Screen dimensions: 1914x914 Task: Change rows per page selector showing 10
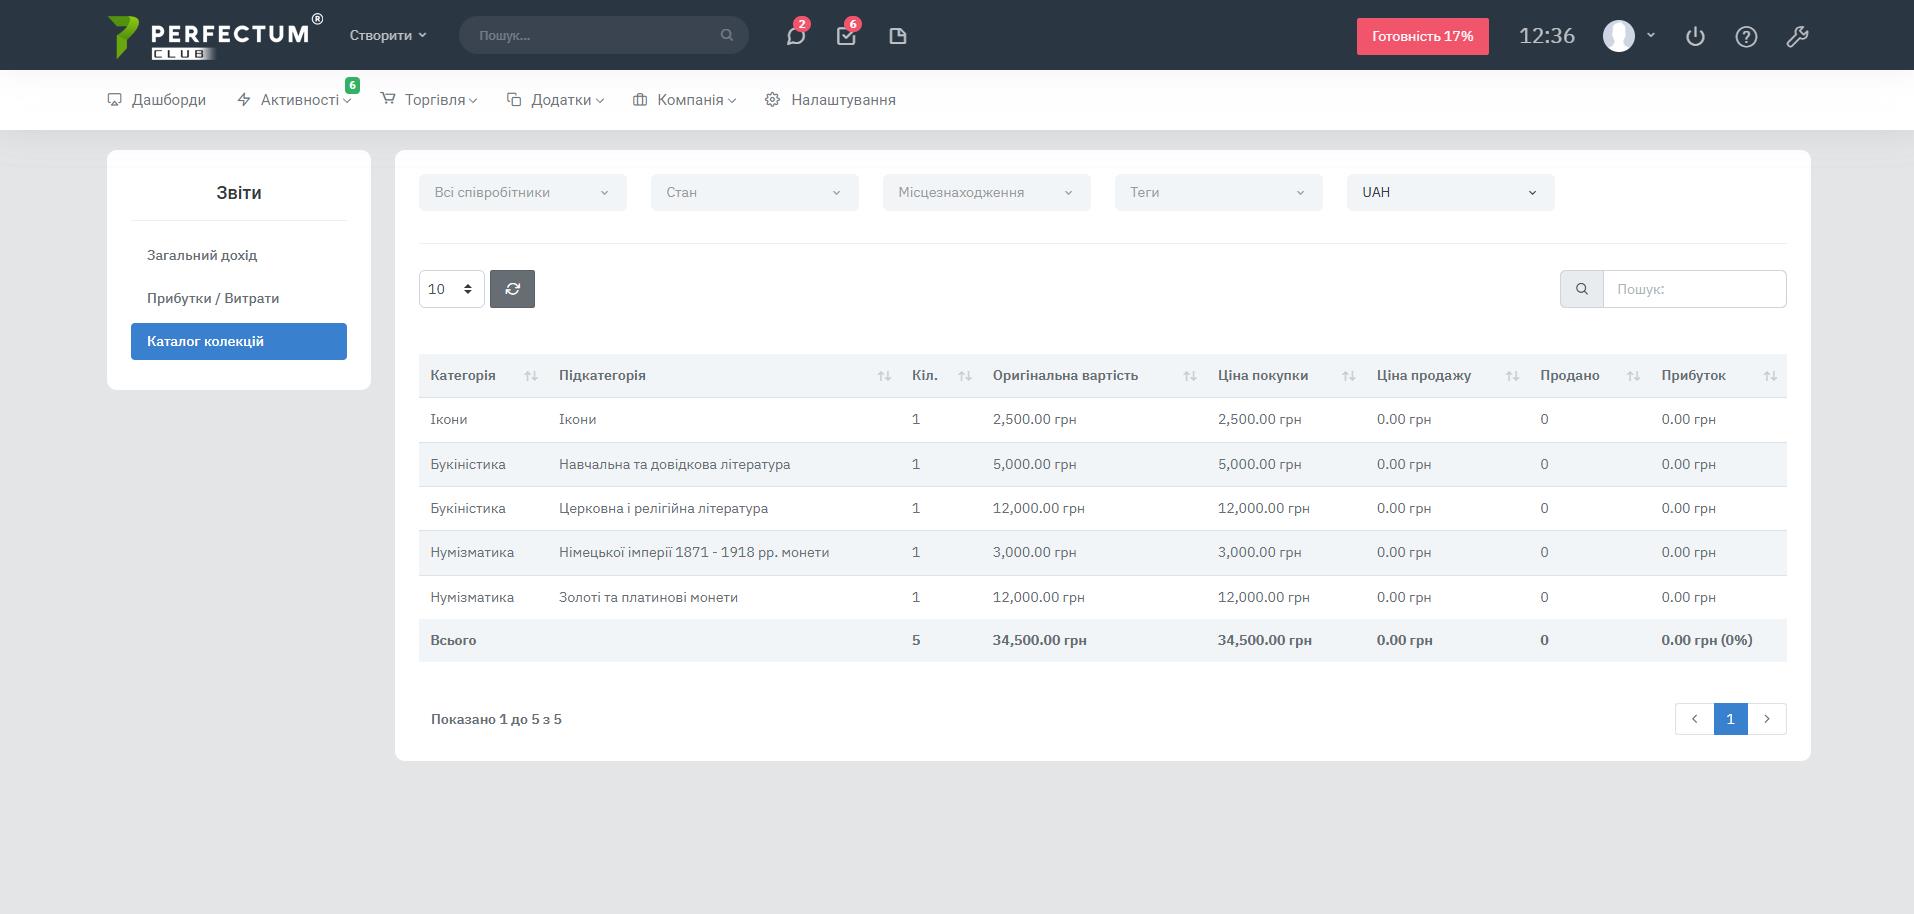tap(451, 289)
